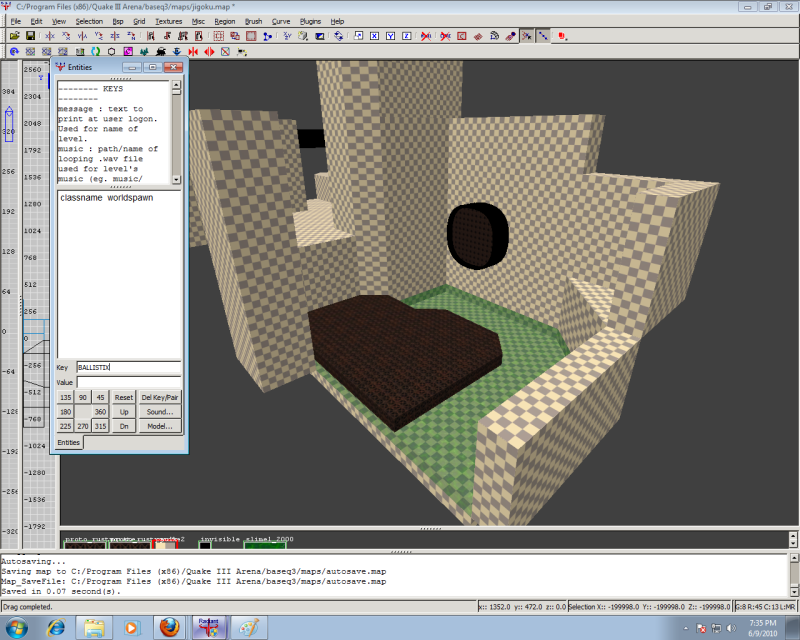Flip selection along Z-axis
This screenshot has height=640, width=800.
click(x=115, y=36)
